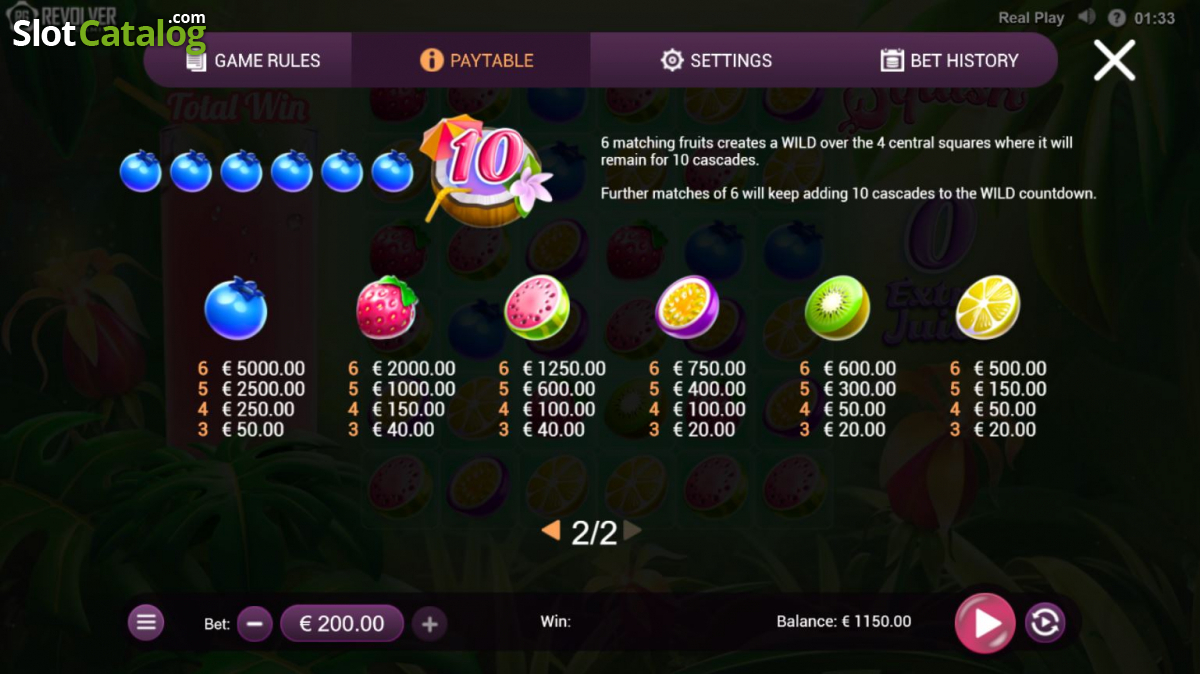Select the Paytable tab
This screenshot has width=1200, height=674.
(477, 60)
